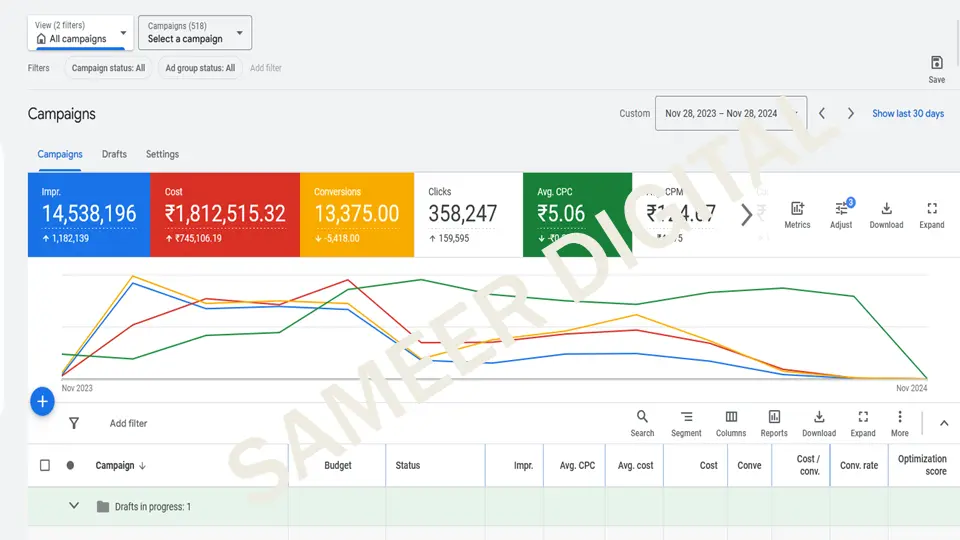Image resolution: width=960 pixels, height=540 pixels.
Task: Open the chart Metrics selector icon
Action: pyautogui.click(x=797, y=209)
